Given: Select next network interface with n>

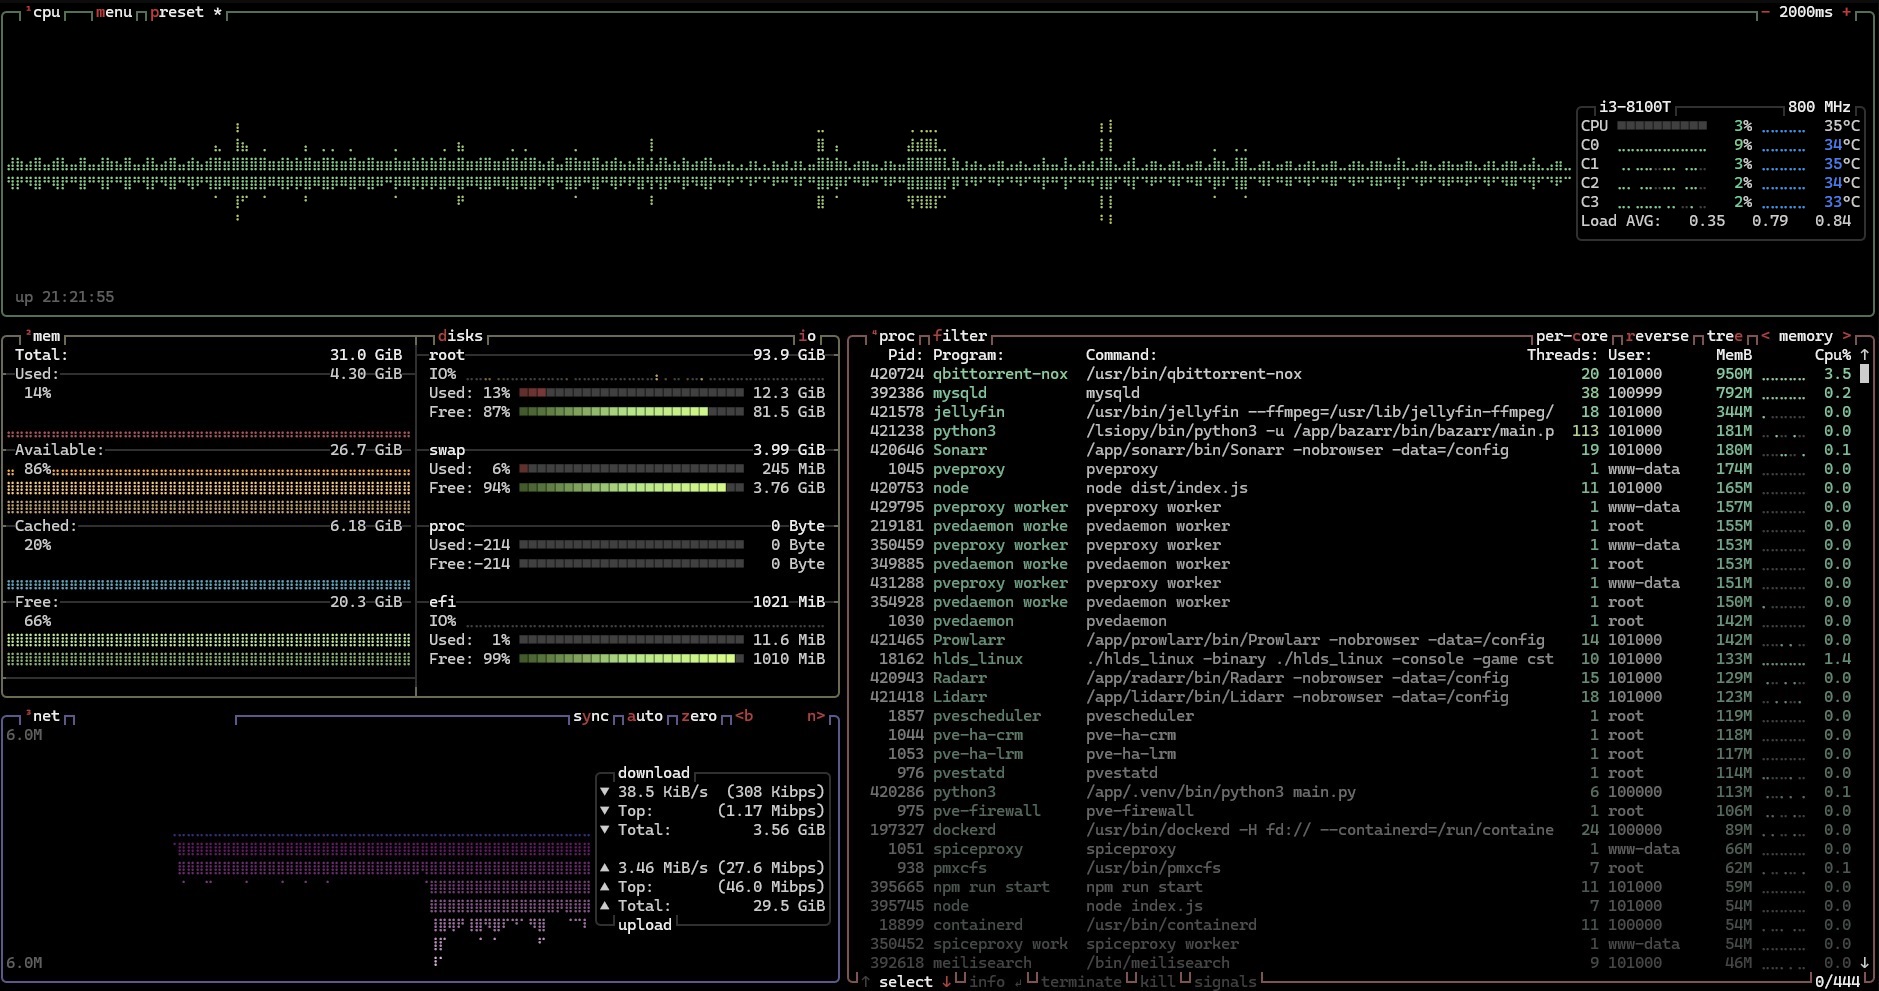Looking at the screenshot, I should coord(816,716).
